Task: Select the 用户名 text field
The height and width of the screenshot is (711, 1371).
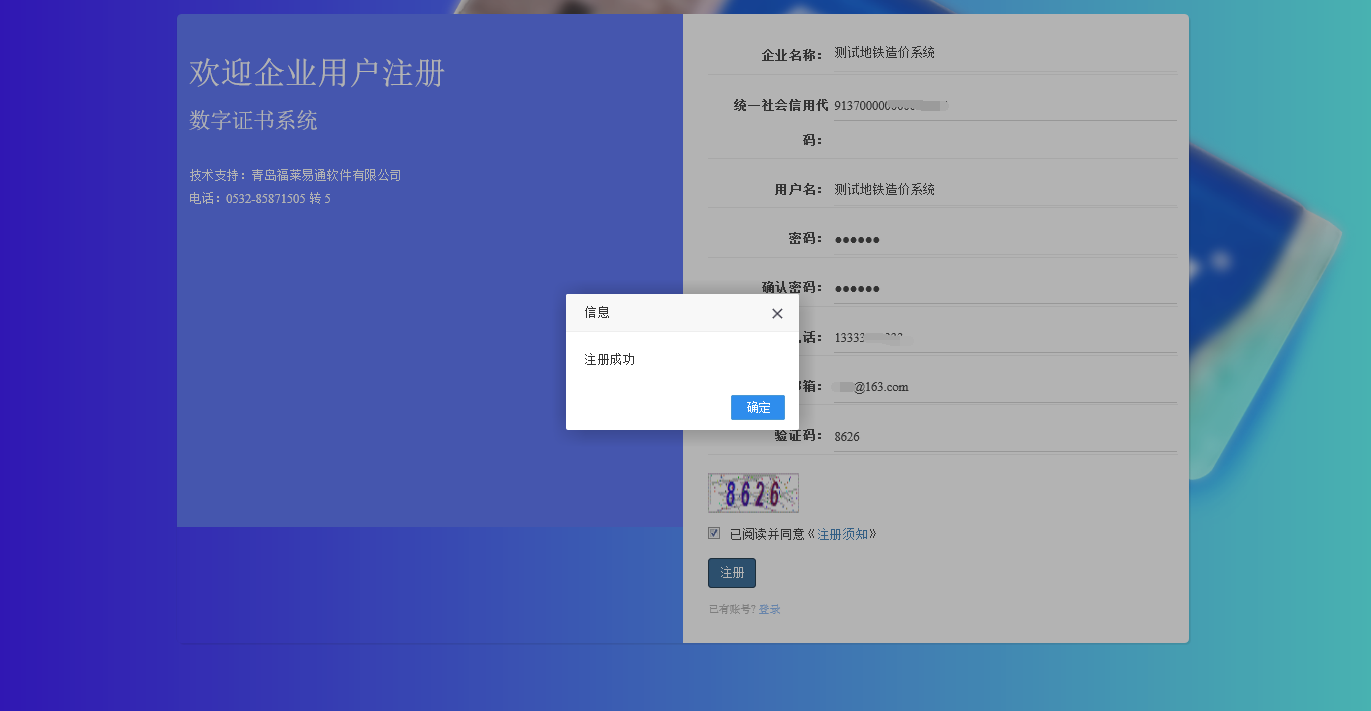Action: (1004, 189)
